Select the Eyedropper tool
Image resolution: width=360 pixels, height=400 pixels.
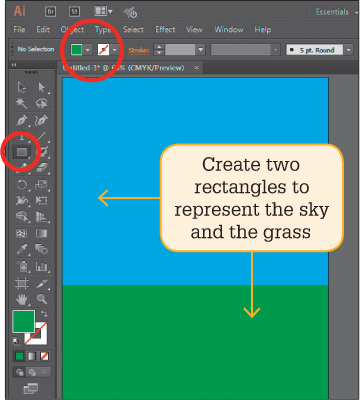[22, 249]
